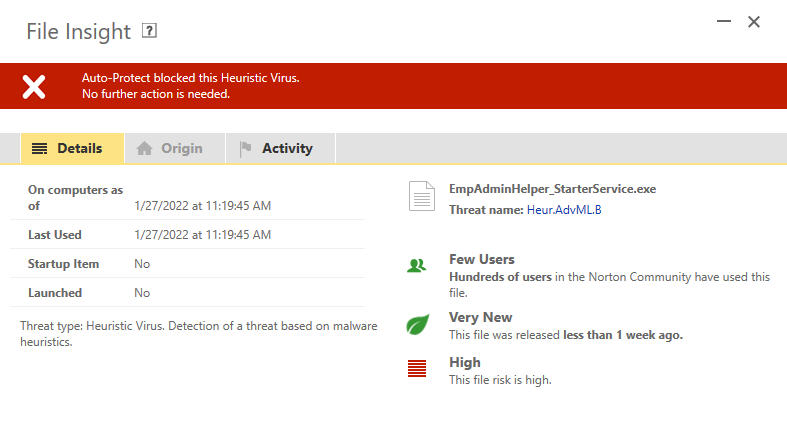787x443 pixels.
Task: Close the File Insight window
Action: click(x=754, y=22)
